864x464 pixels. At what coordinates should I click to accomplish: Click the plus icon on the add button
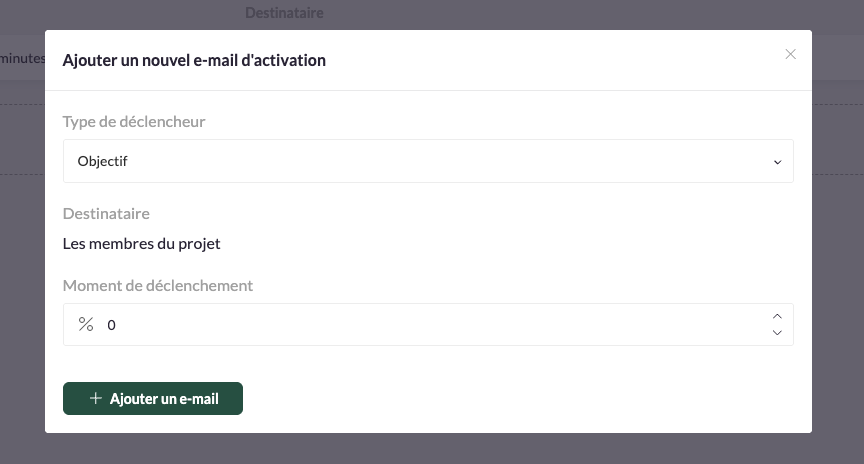click(96, 398)
